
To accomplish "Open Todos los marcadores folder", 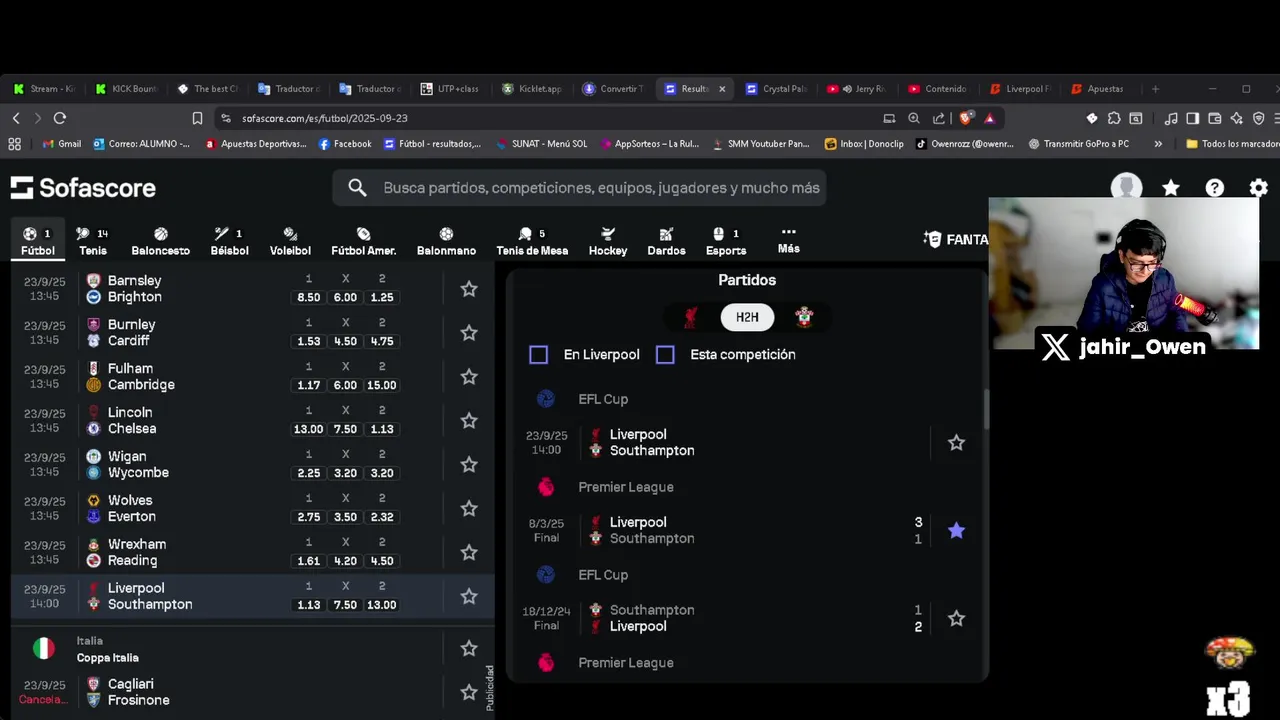I will click(x=1232, y=144).
